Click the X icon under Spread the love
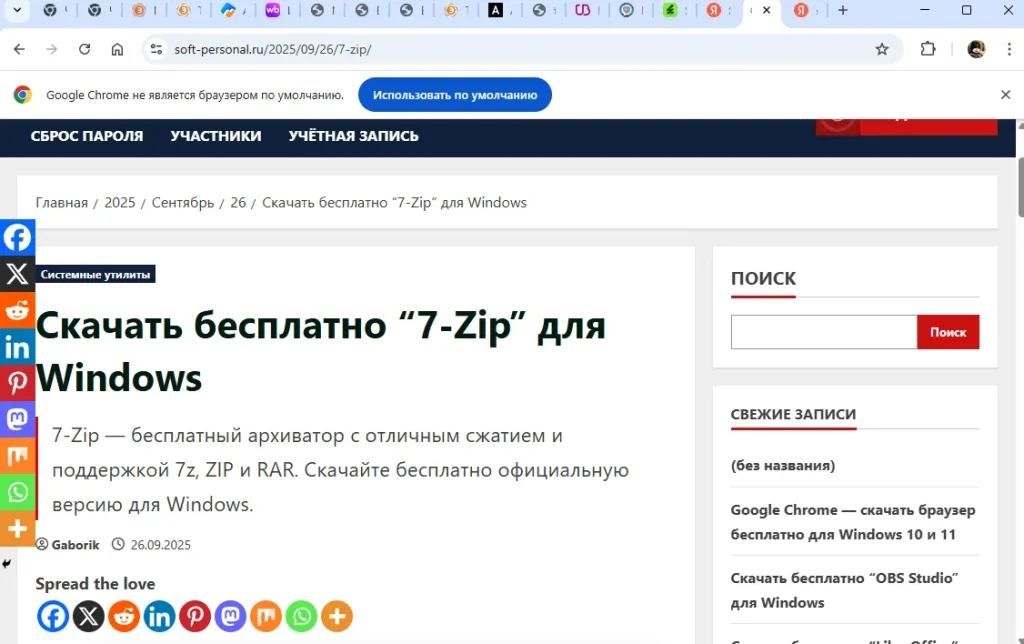 pyautogui.click(x=88, y=616)
